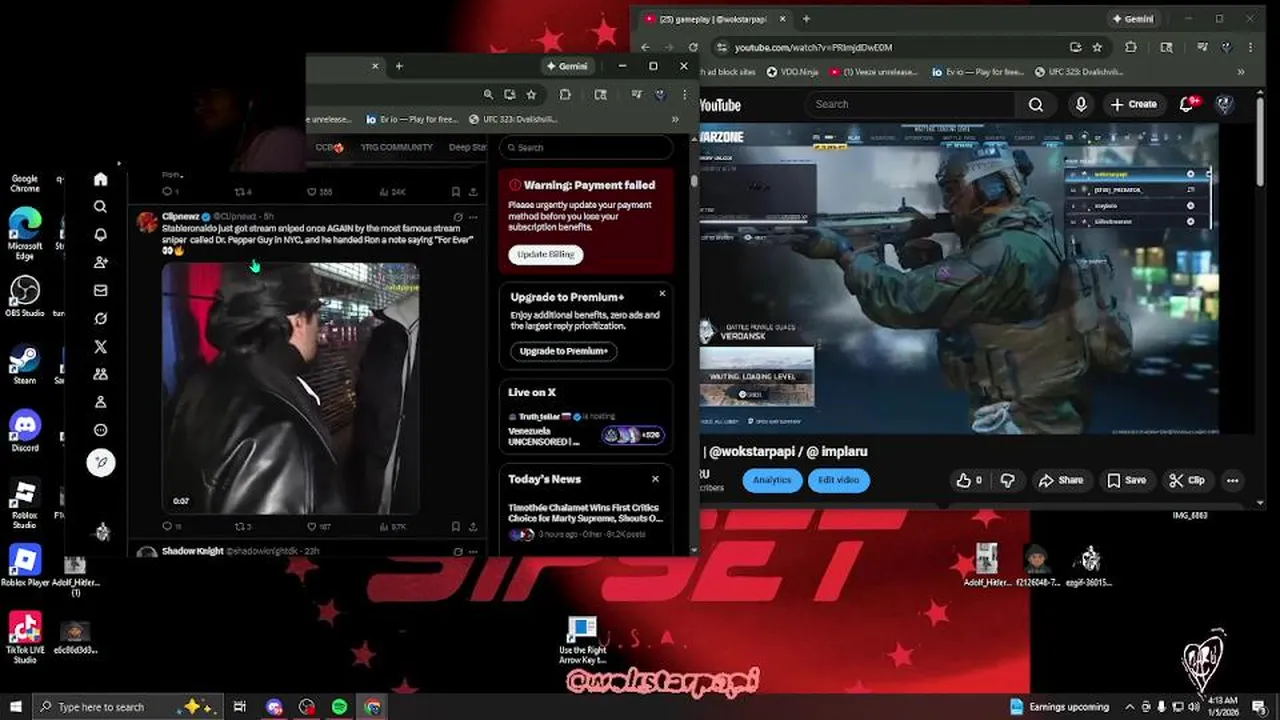Launch the Steam desktop shortcut
Image resolution: width=1280 pixels, height=720 pixels.
pyautogui.click(x=24, y=365)
